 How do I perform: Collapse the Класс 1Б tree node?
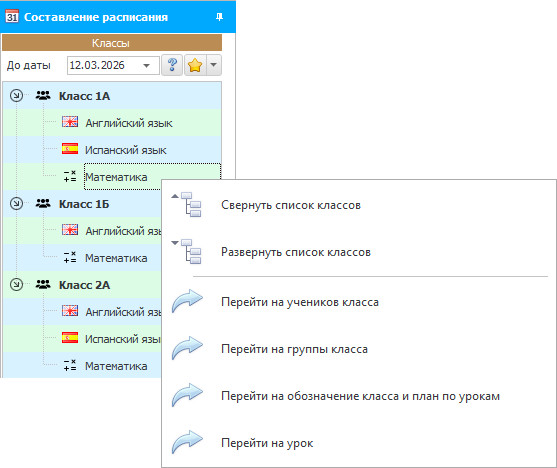click(x=16, y=204)
